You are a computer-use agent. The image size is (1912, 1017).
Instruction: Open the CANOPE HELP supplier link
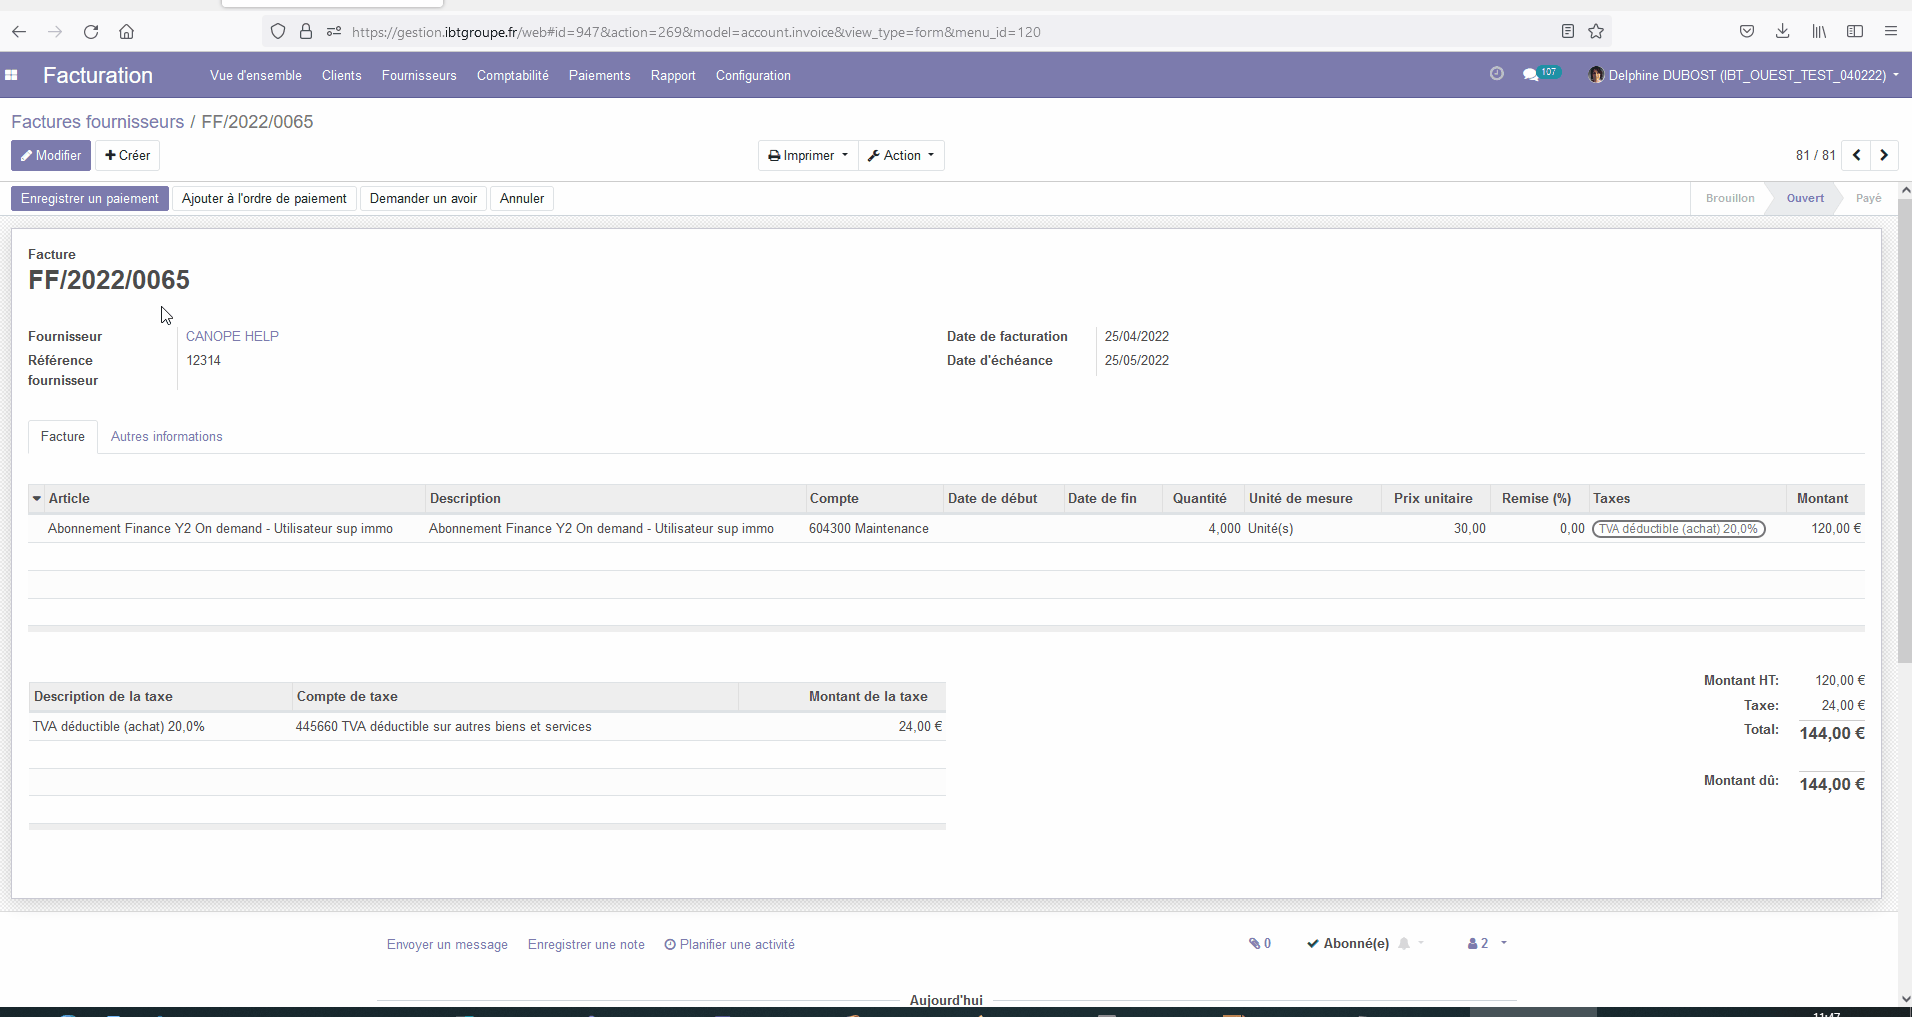232,336
